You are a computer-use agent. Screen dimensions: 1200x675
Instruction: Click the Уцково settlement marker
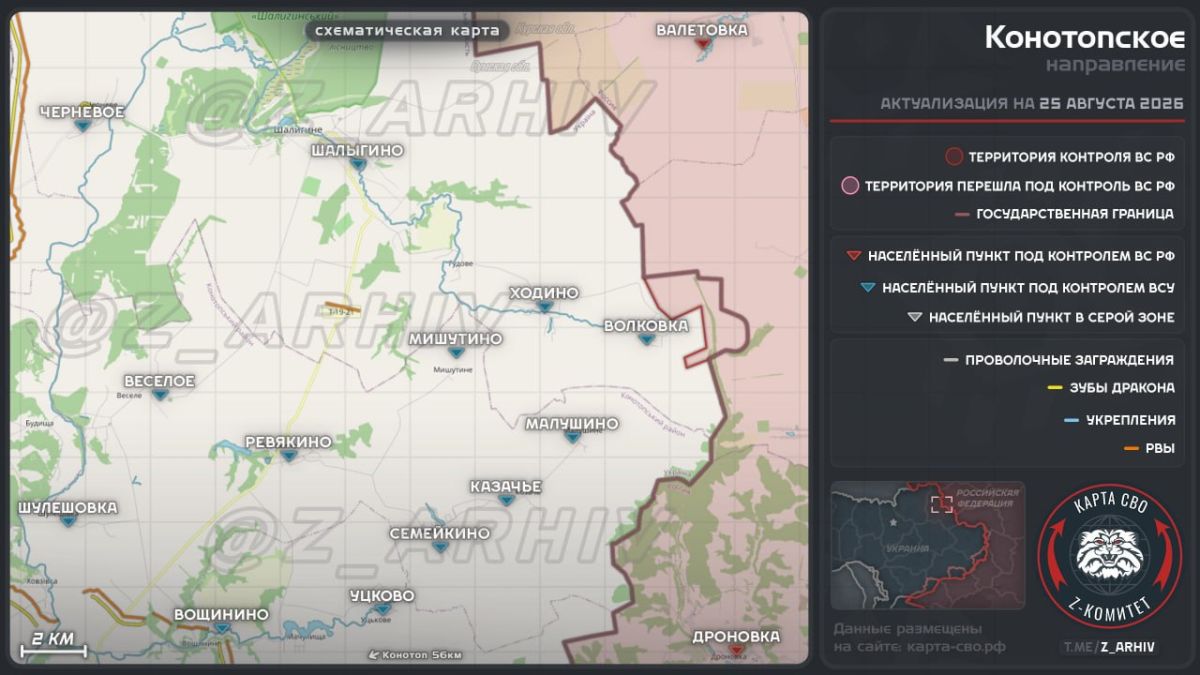[x=382, y=609]
